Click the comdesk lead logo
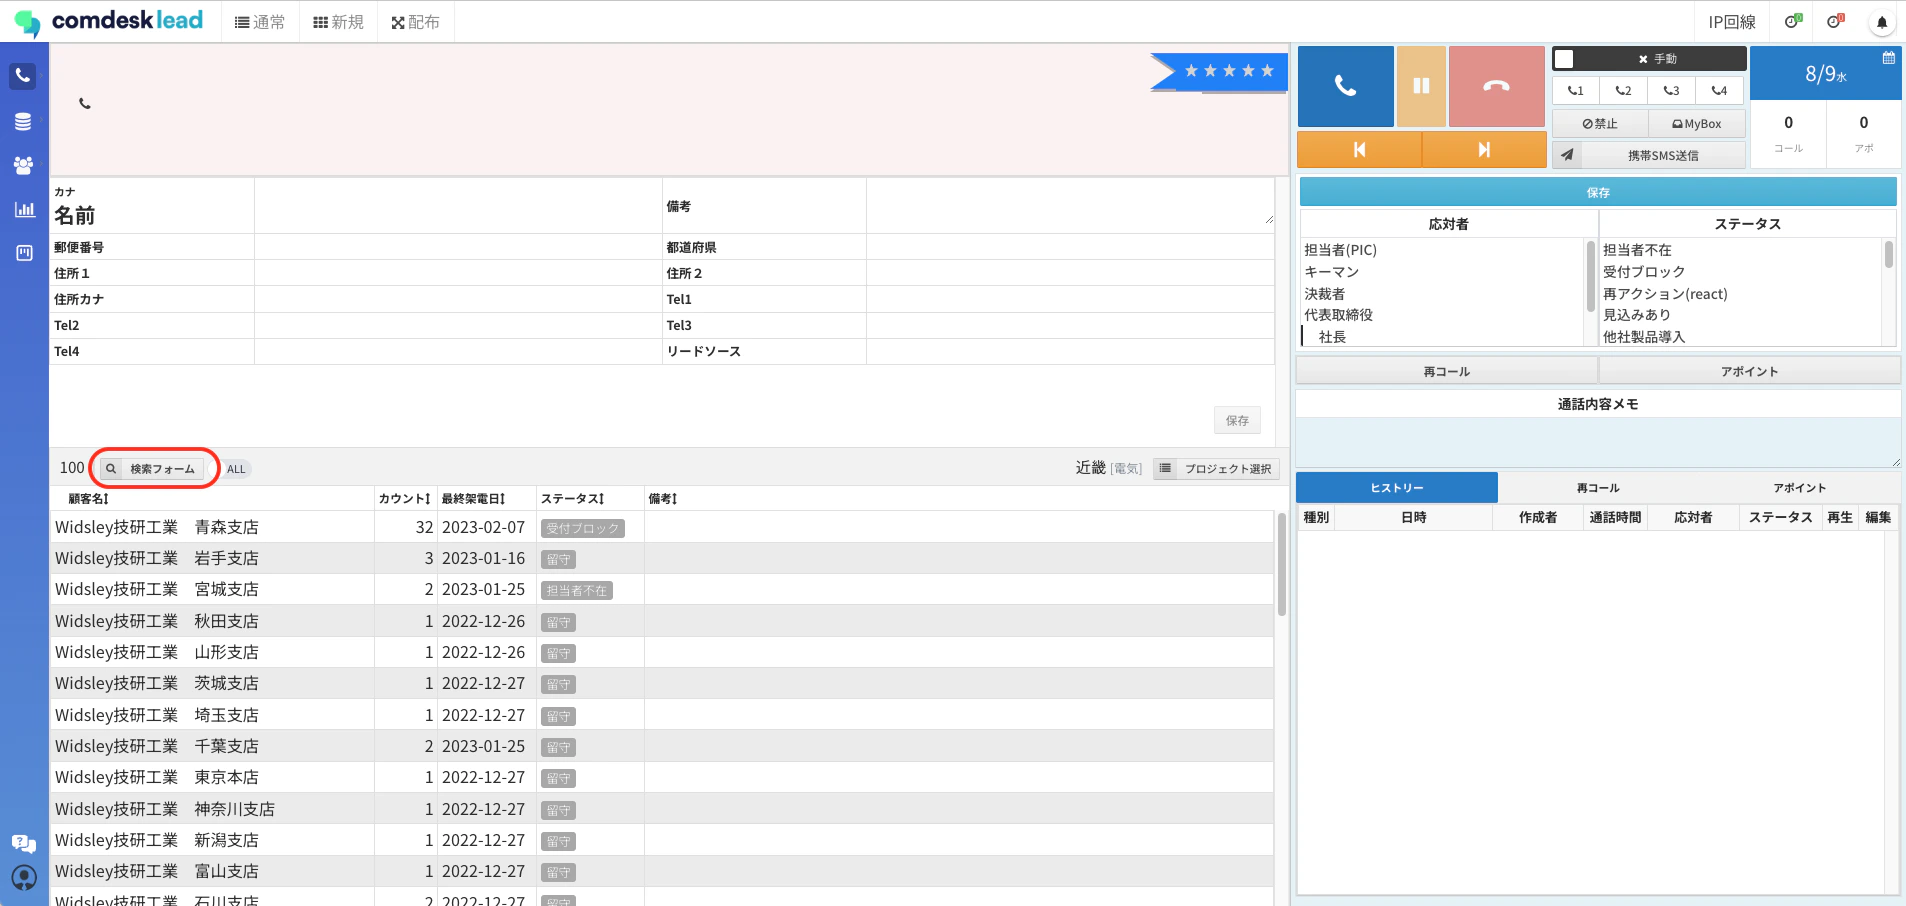This screenshot has width=1906, height=906. [109, 21]
